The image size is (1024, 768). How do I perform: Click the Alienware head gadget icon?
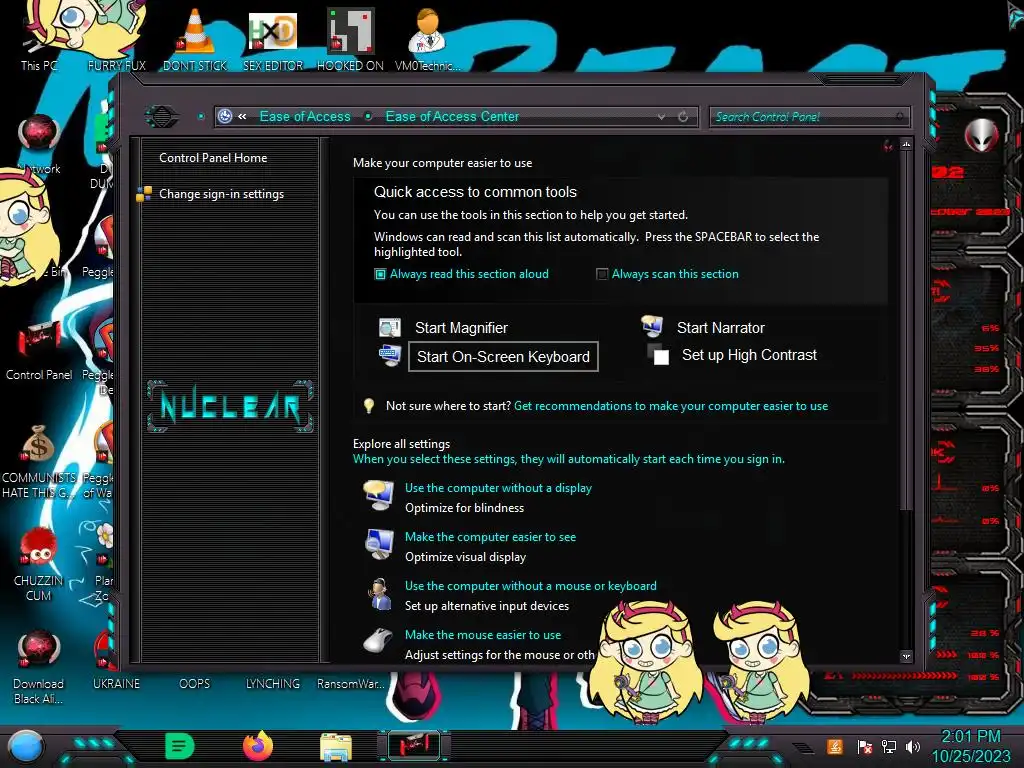982,135
